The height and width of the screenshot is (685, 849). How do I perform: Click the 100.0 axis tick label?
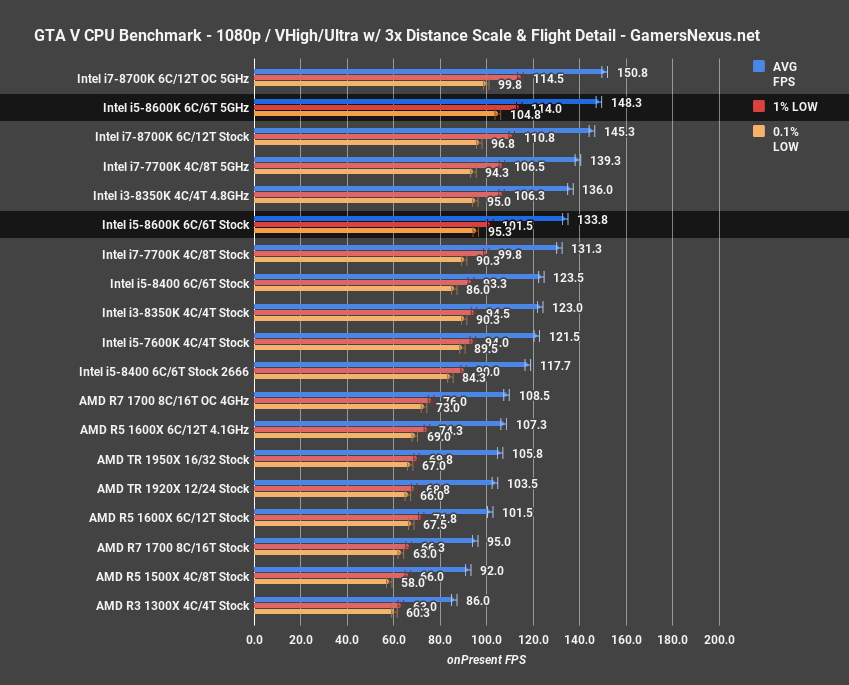[x=489, y=640]
